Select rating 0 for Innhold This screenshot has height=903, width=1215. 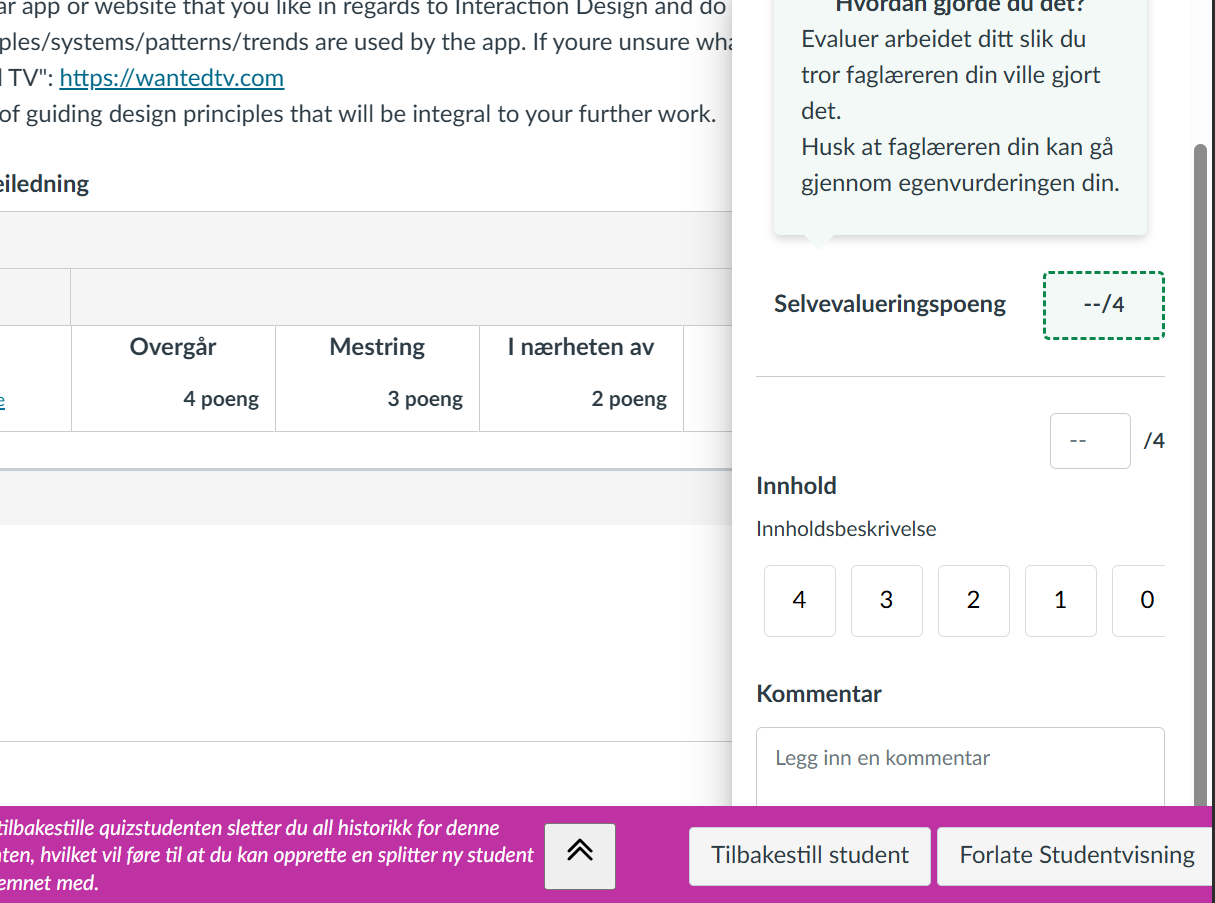point(1140,600)
